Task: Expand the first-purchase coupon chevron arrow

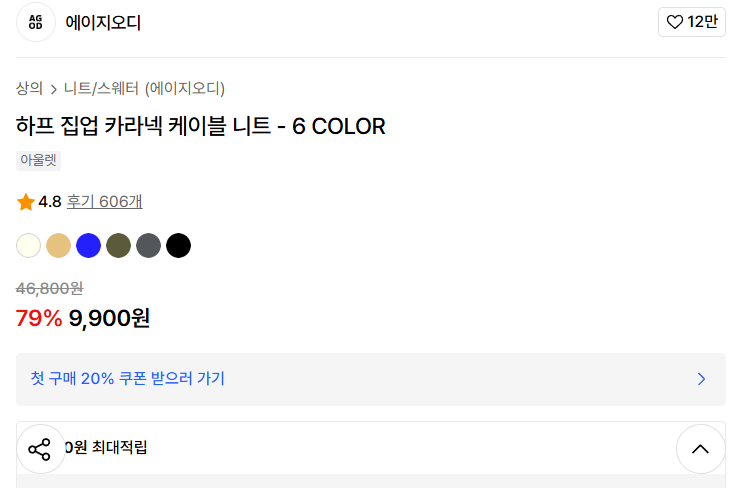Action: [701, 379]
